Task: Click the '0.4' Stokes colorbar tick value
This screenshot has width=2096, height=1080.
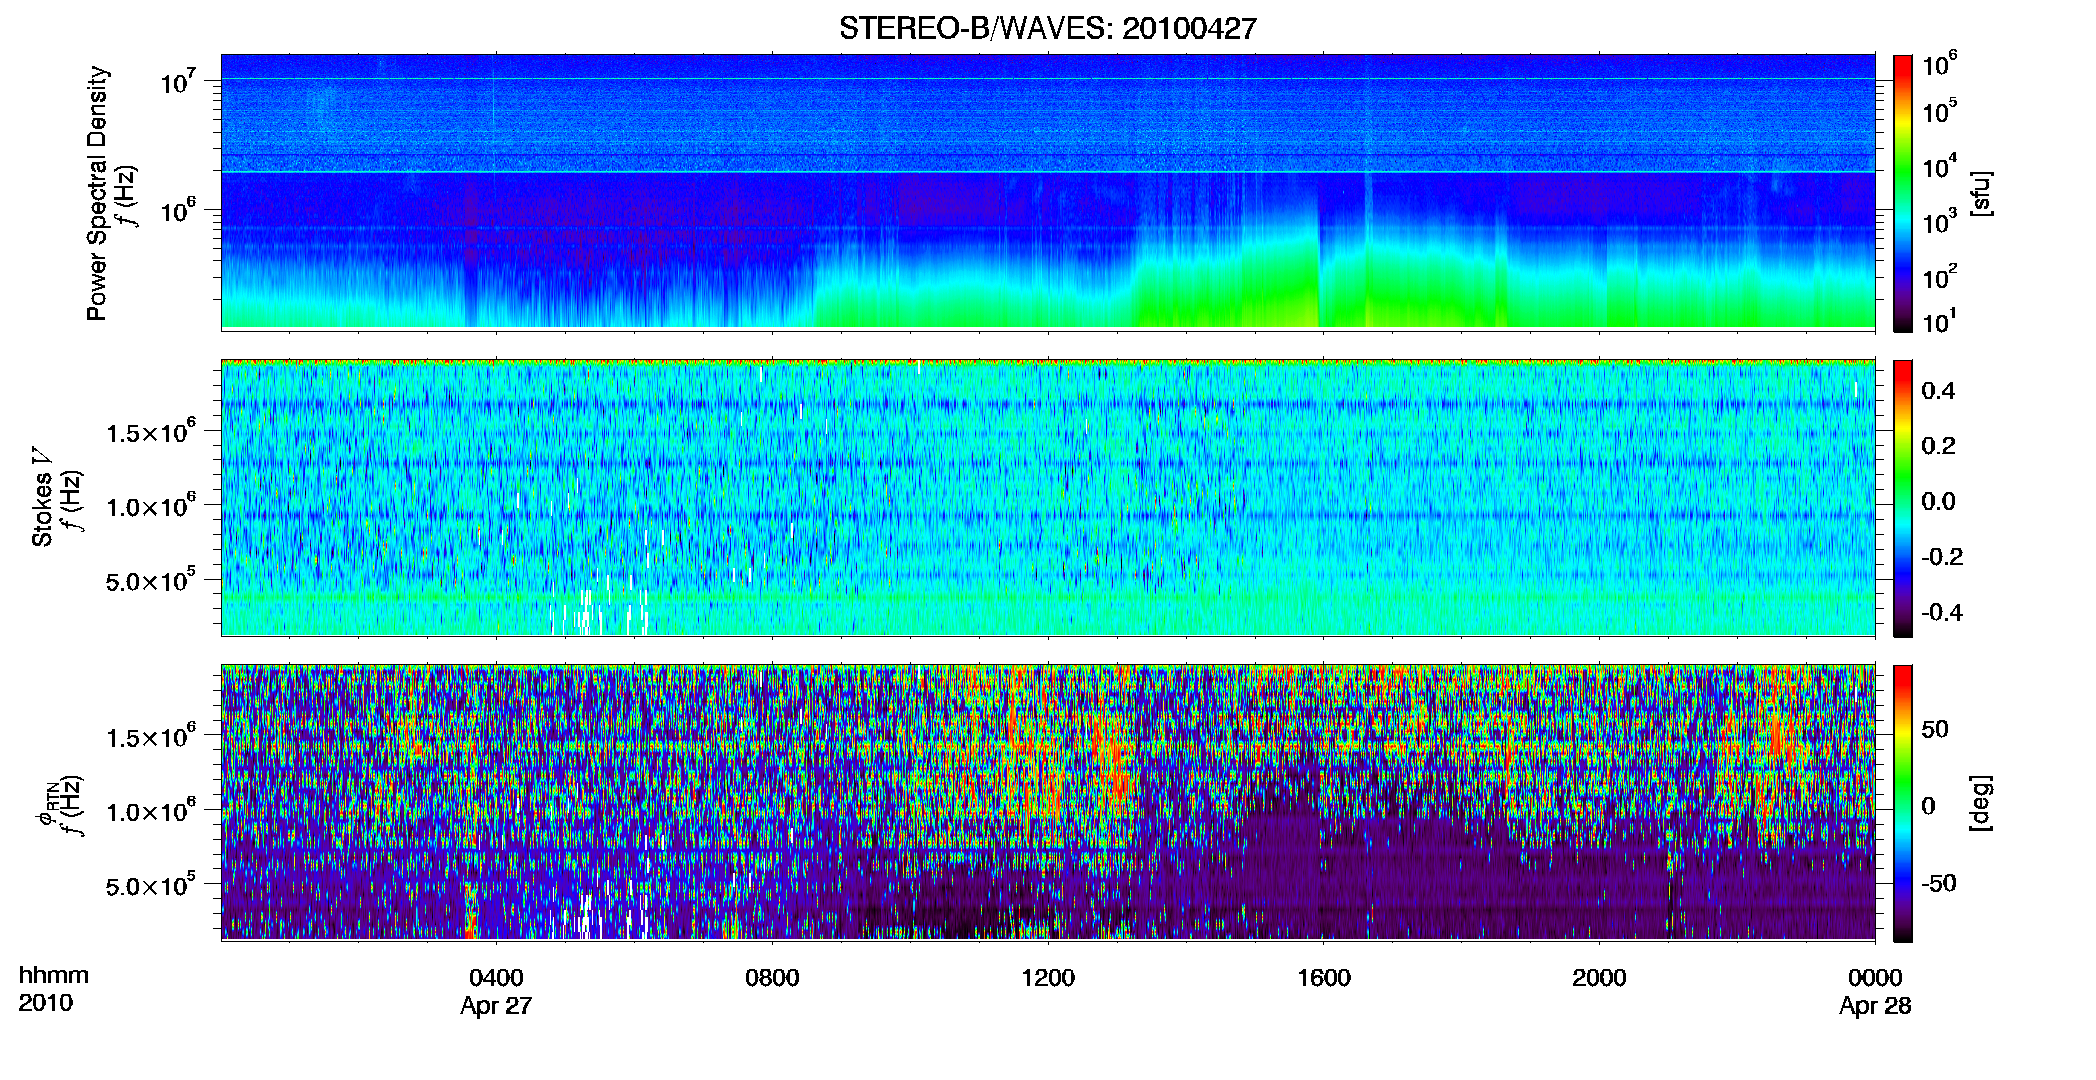Action: (x=1938, y=391)
